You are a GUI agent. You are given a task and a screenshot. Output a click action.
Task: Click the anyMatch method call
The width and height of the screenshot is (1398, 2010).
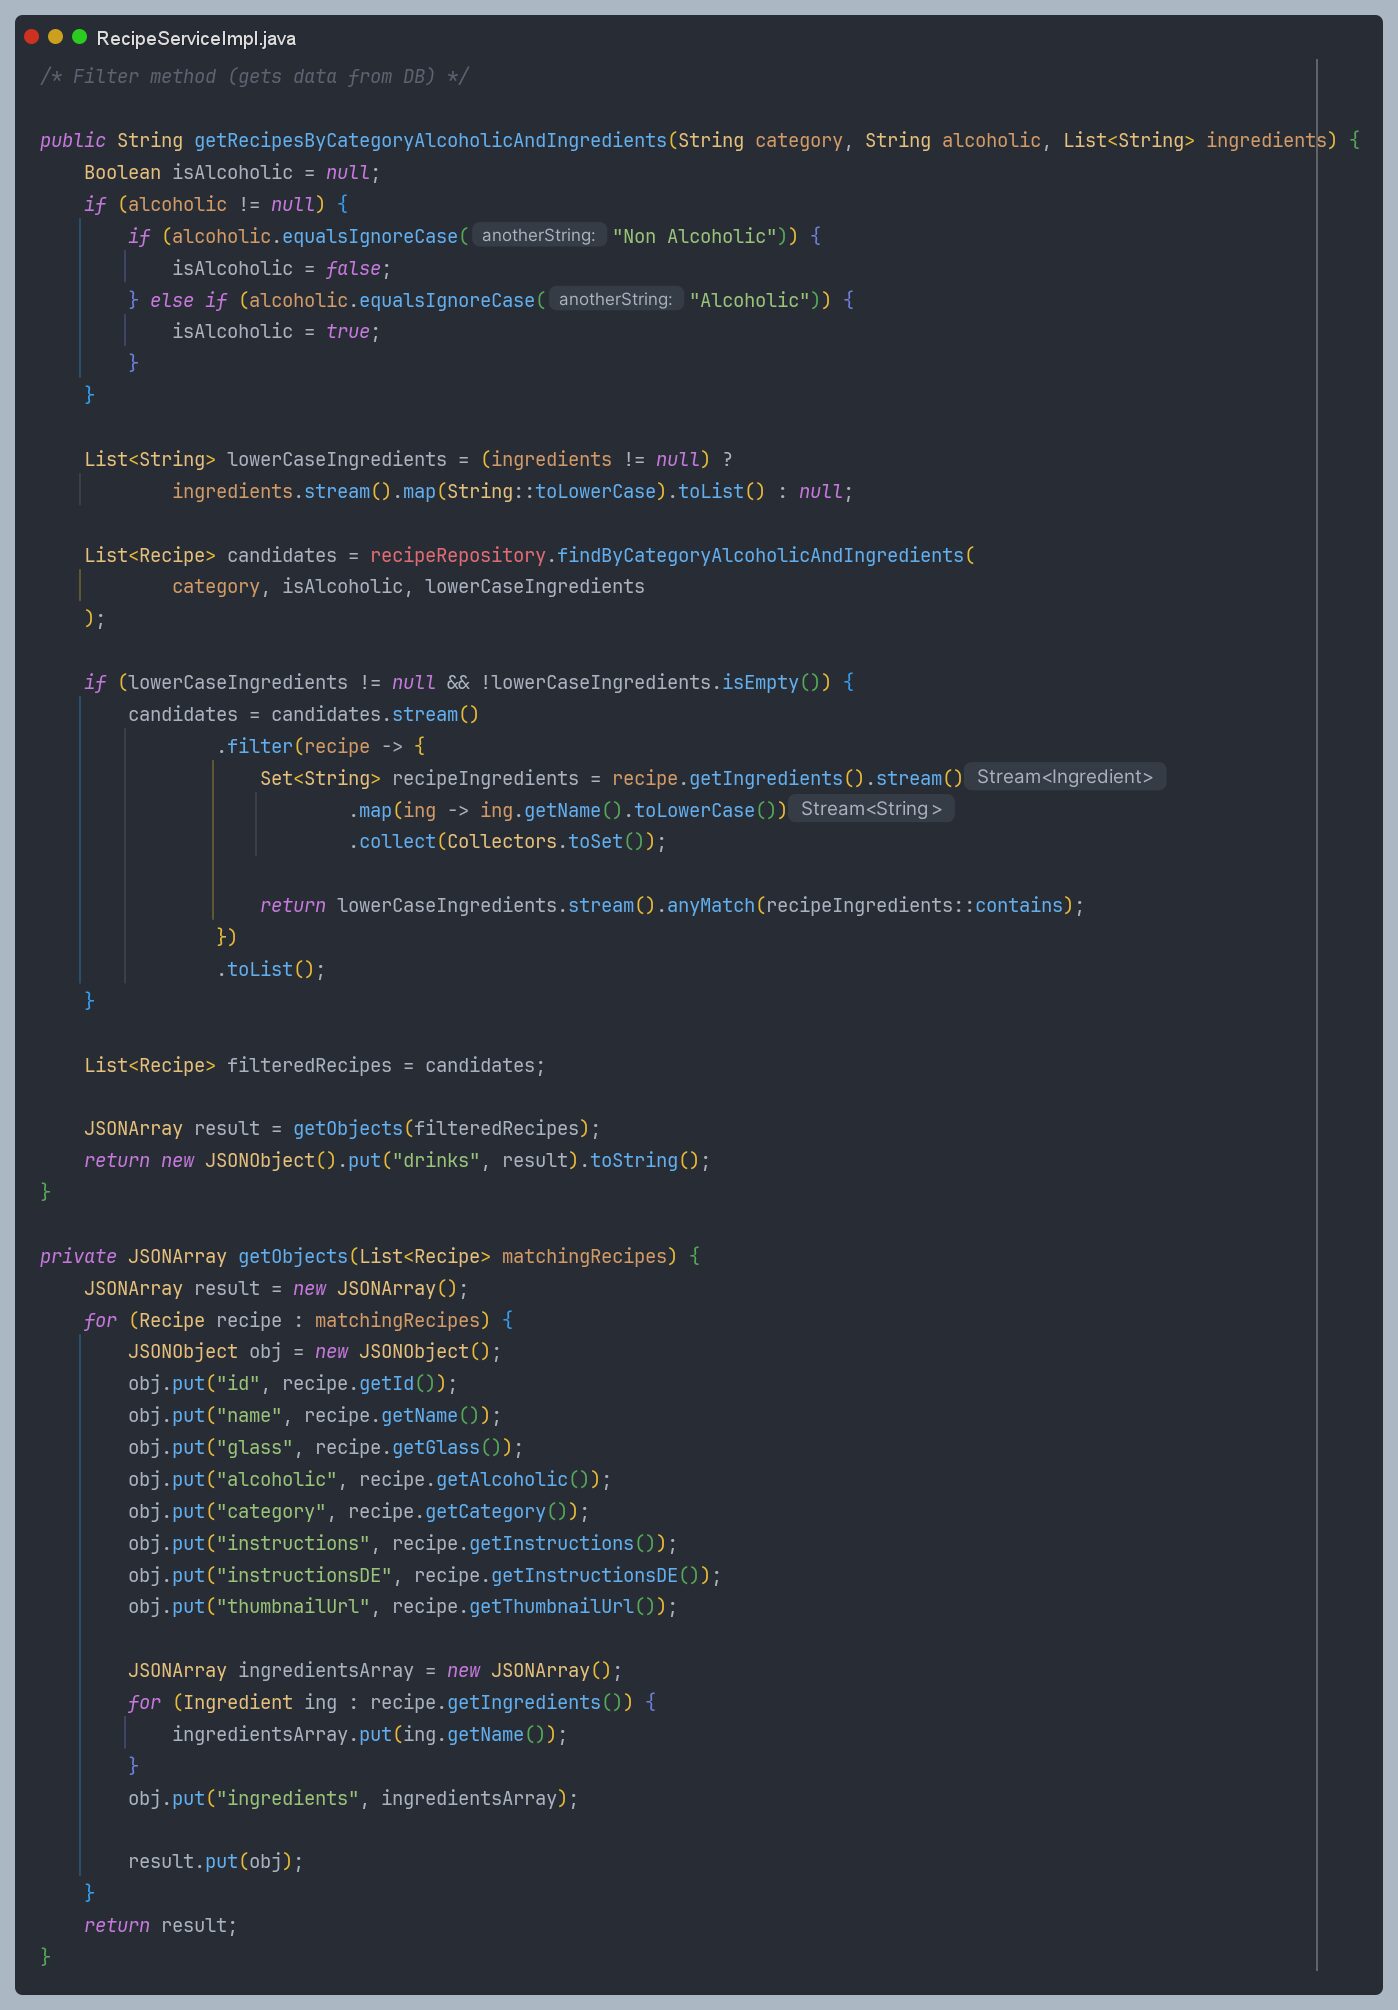pos(710,906)
